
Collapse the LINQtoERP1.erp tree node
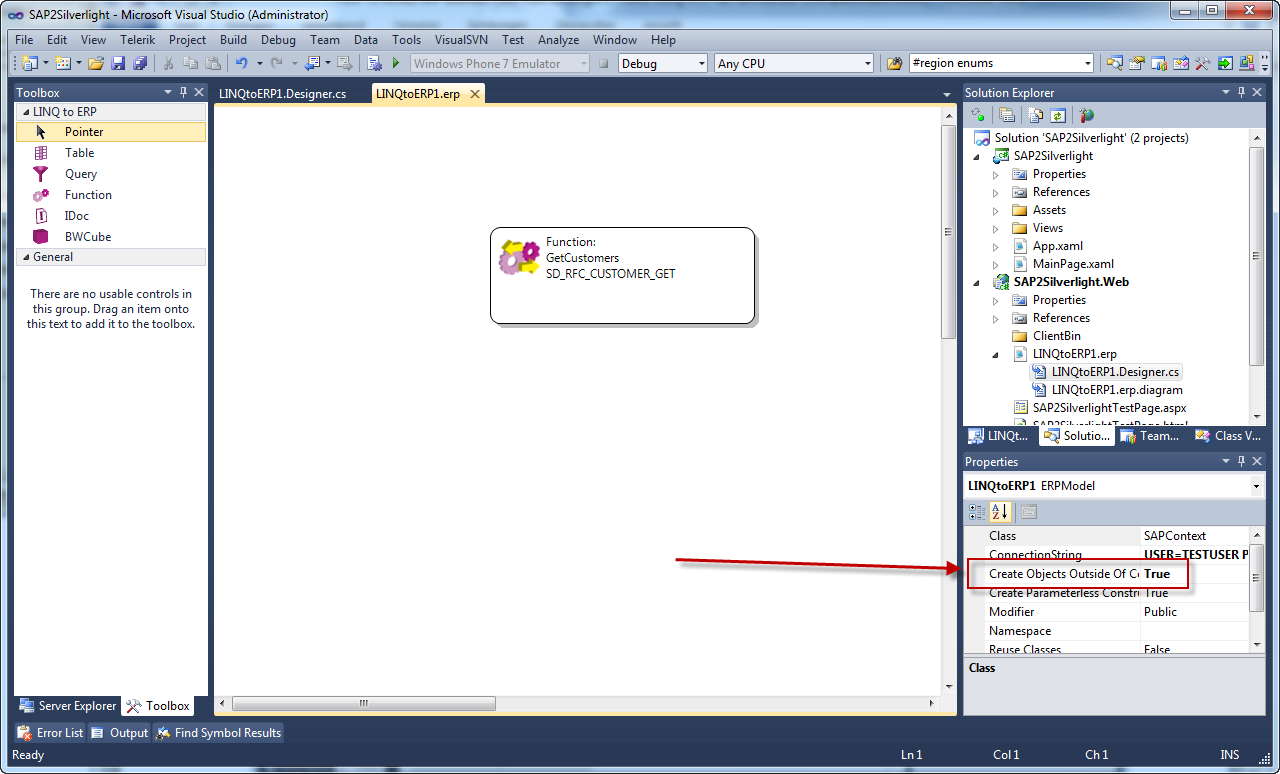coord(995,354)
